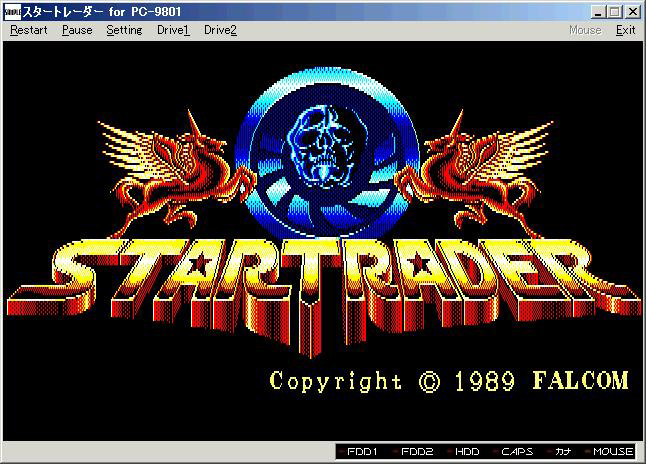Open the Drive1 menu
Viewport: 646px width, 464px height.
click(x=173, y=30)
